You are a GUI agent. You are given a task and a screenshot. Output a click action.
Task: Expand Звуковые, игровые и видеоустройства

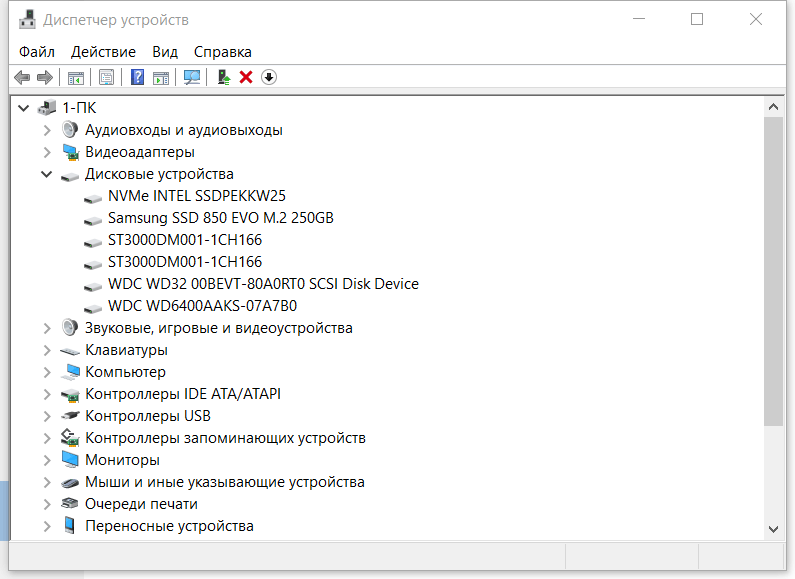pos(47,328)
